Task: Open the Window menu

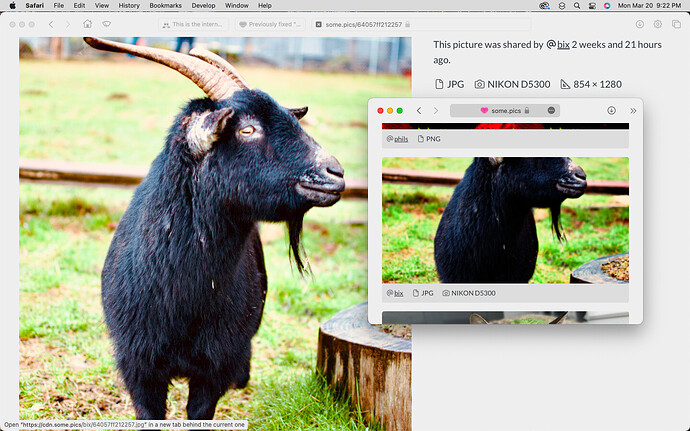Action: pyautogui.click(x=237, y=5)
